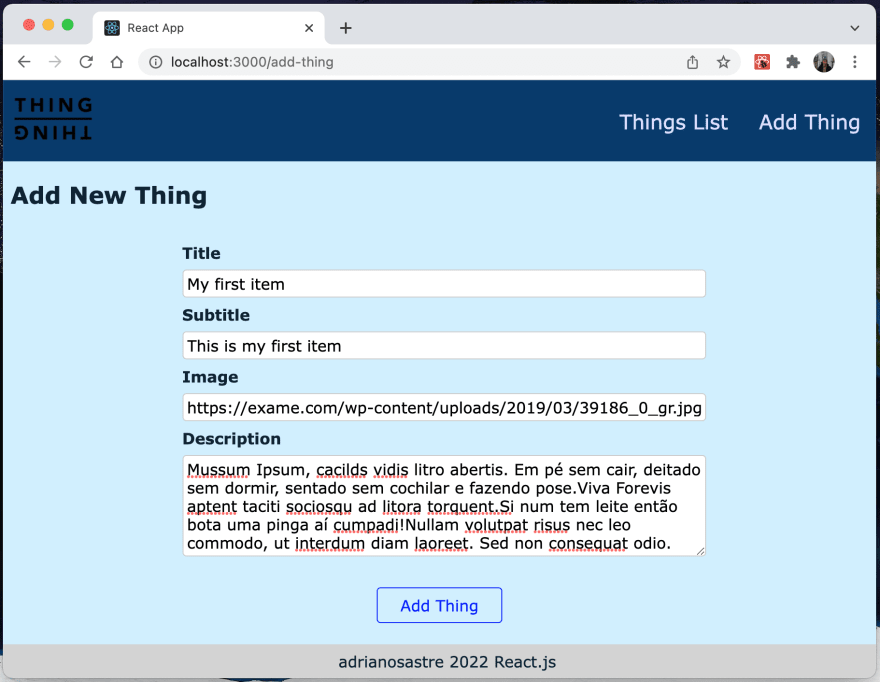The image size is (880, 682).
Task: Open the browser home icon
Action: [117, 62]
